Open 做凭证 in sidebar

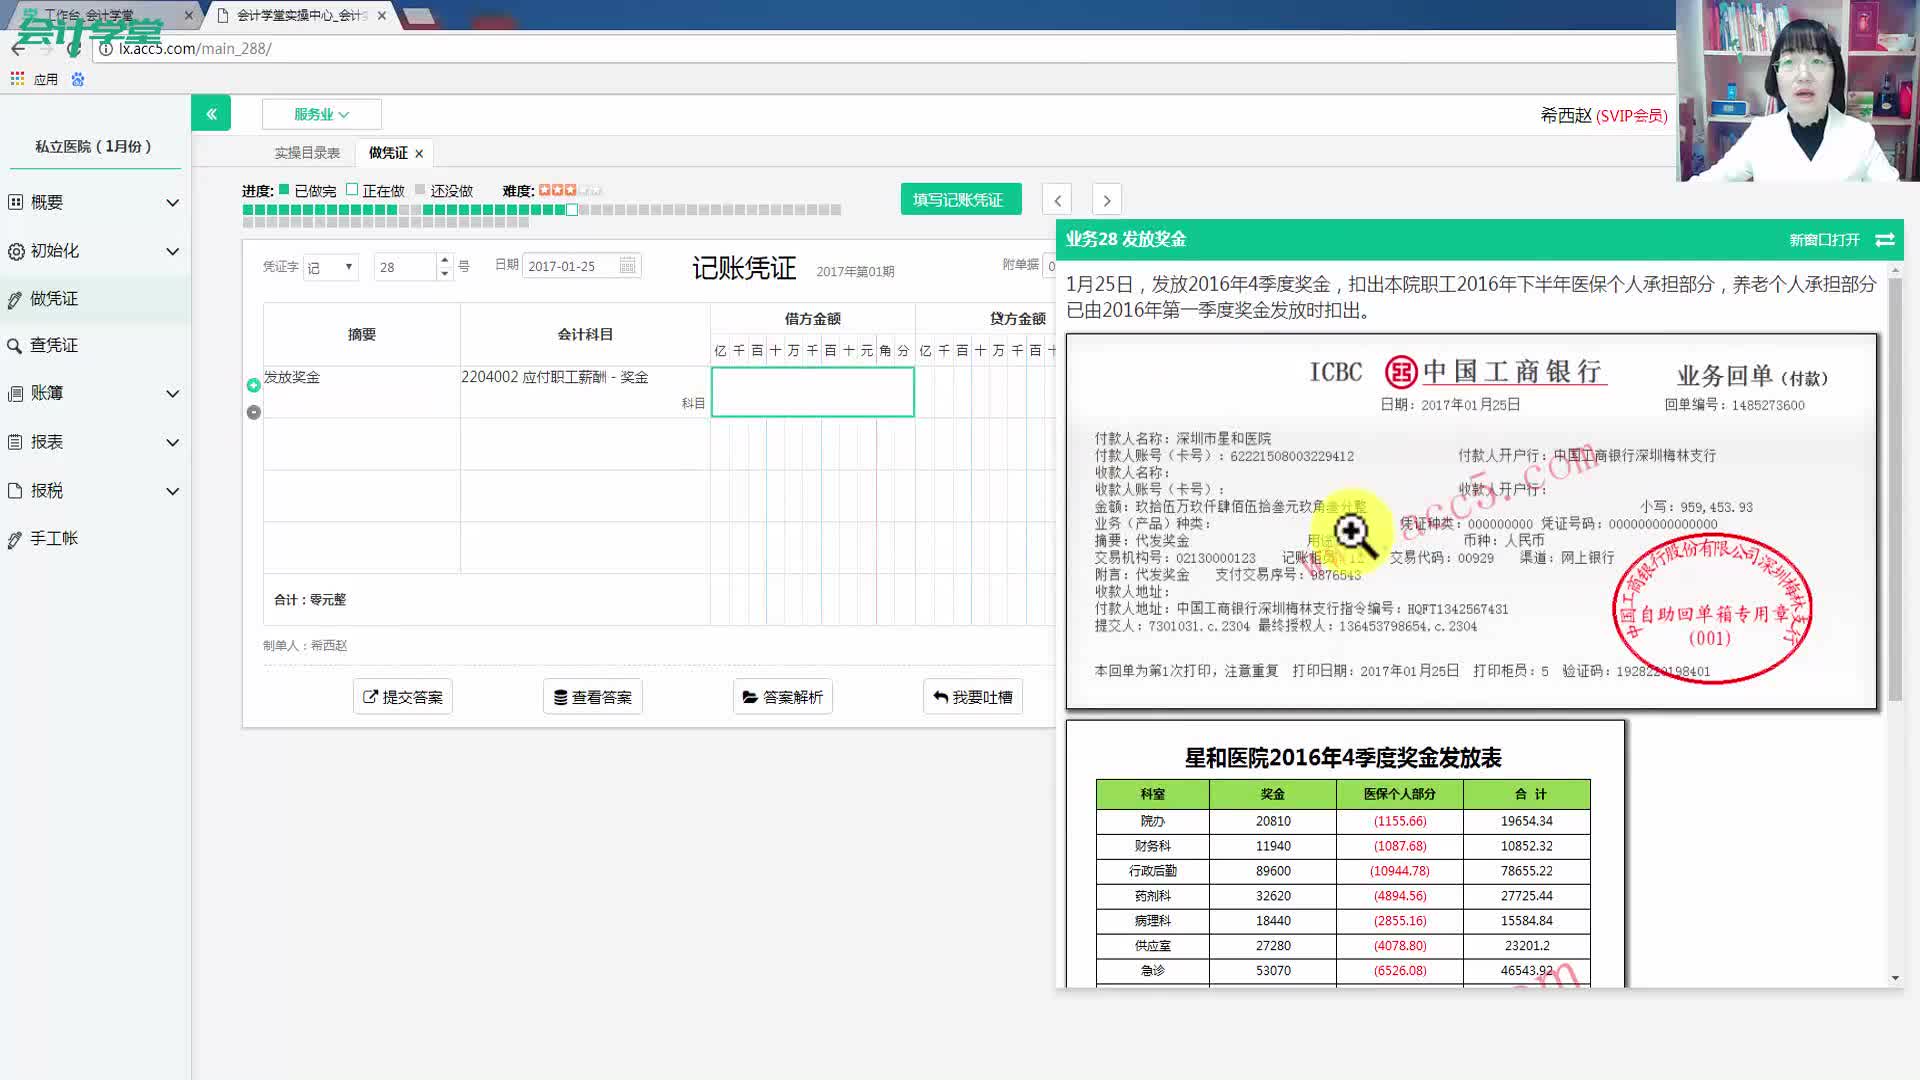pyautogui.click(x=54, y=298)
